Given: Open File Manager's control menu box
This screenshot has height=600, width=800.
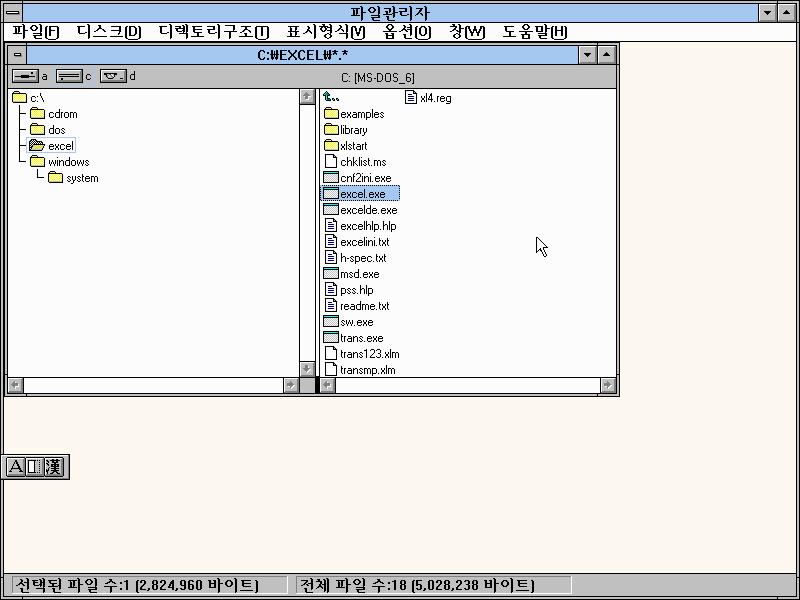Looking at the screenshot, I should coord(13,12).
